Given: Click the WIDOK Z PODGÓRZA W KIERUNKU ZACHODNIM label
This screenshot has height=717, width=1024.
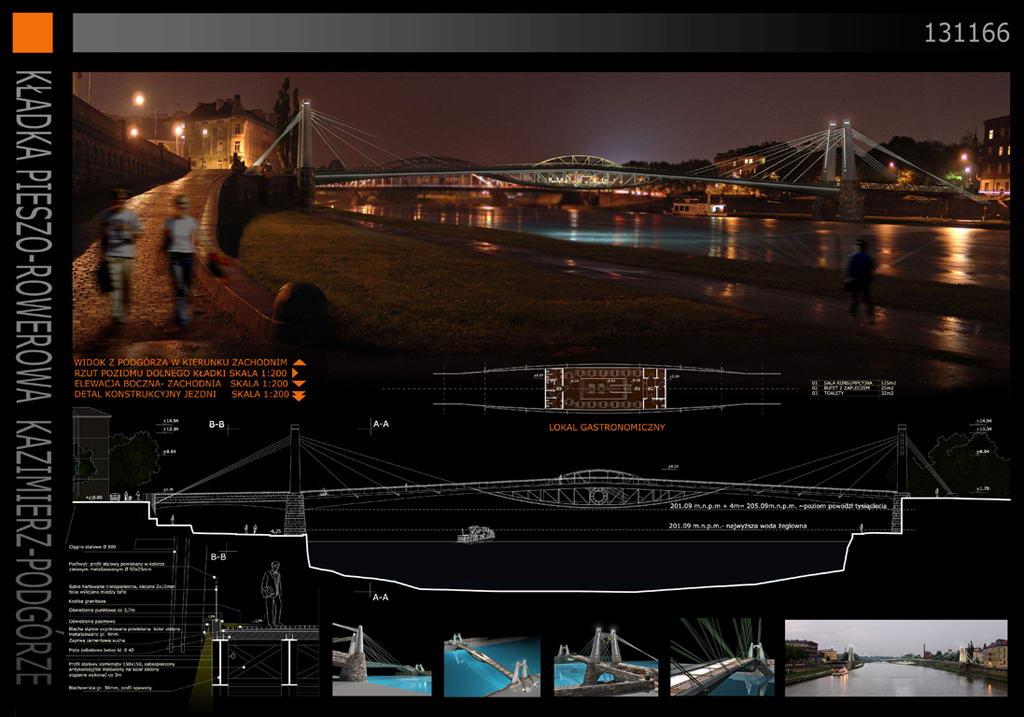Looking at the screenshot, I should coord(181,362).
